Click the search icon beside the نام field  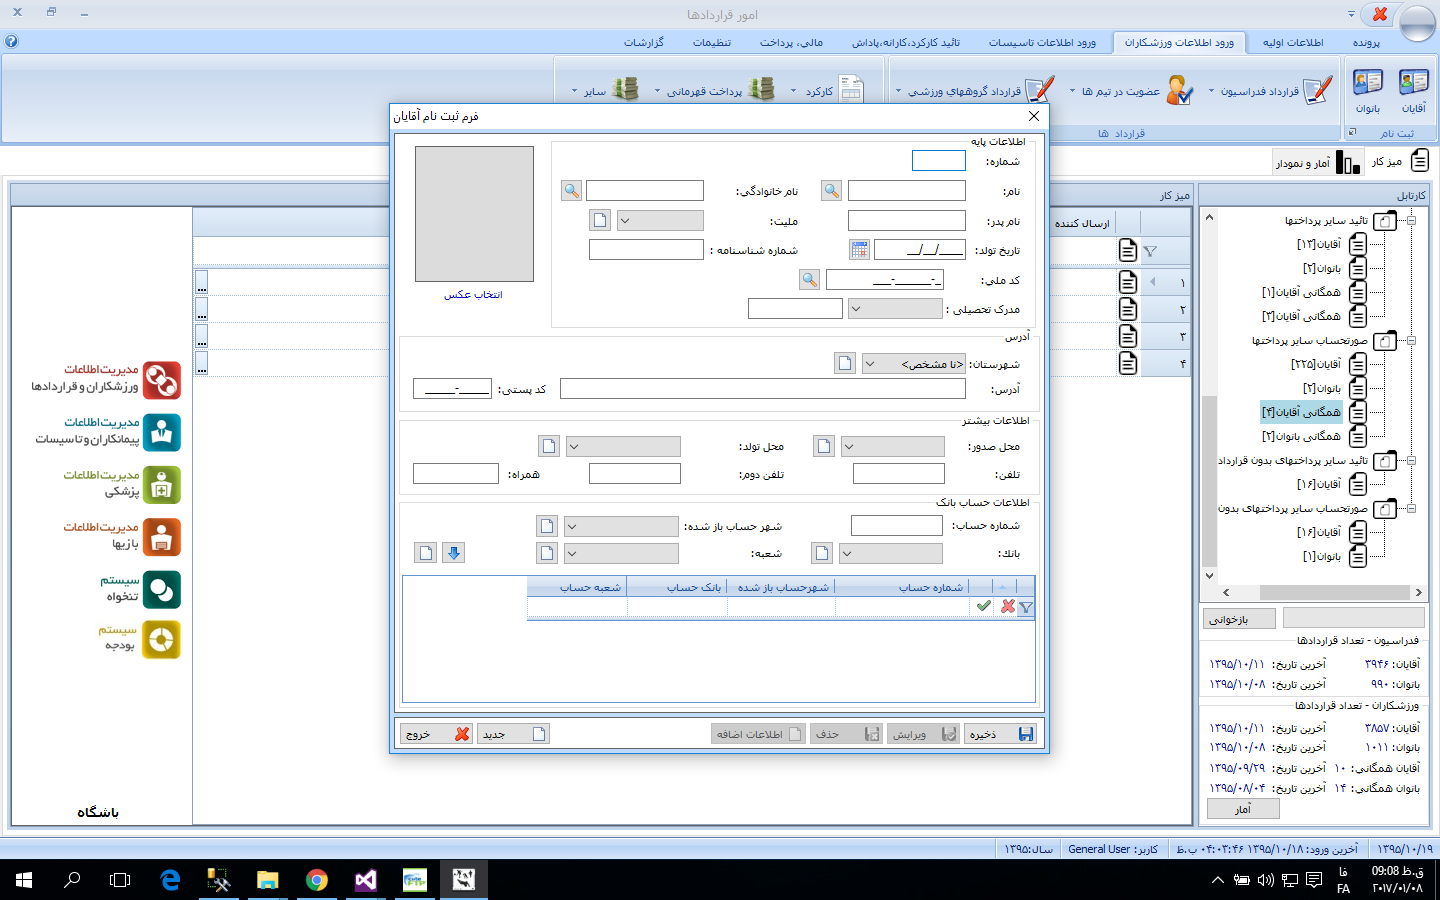(831, 191)
